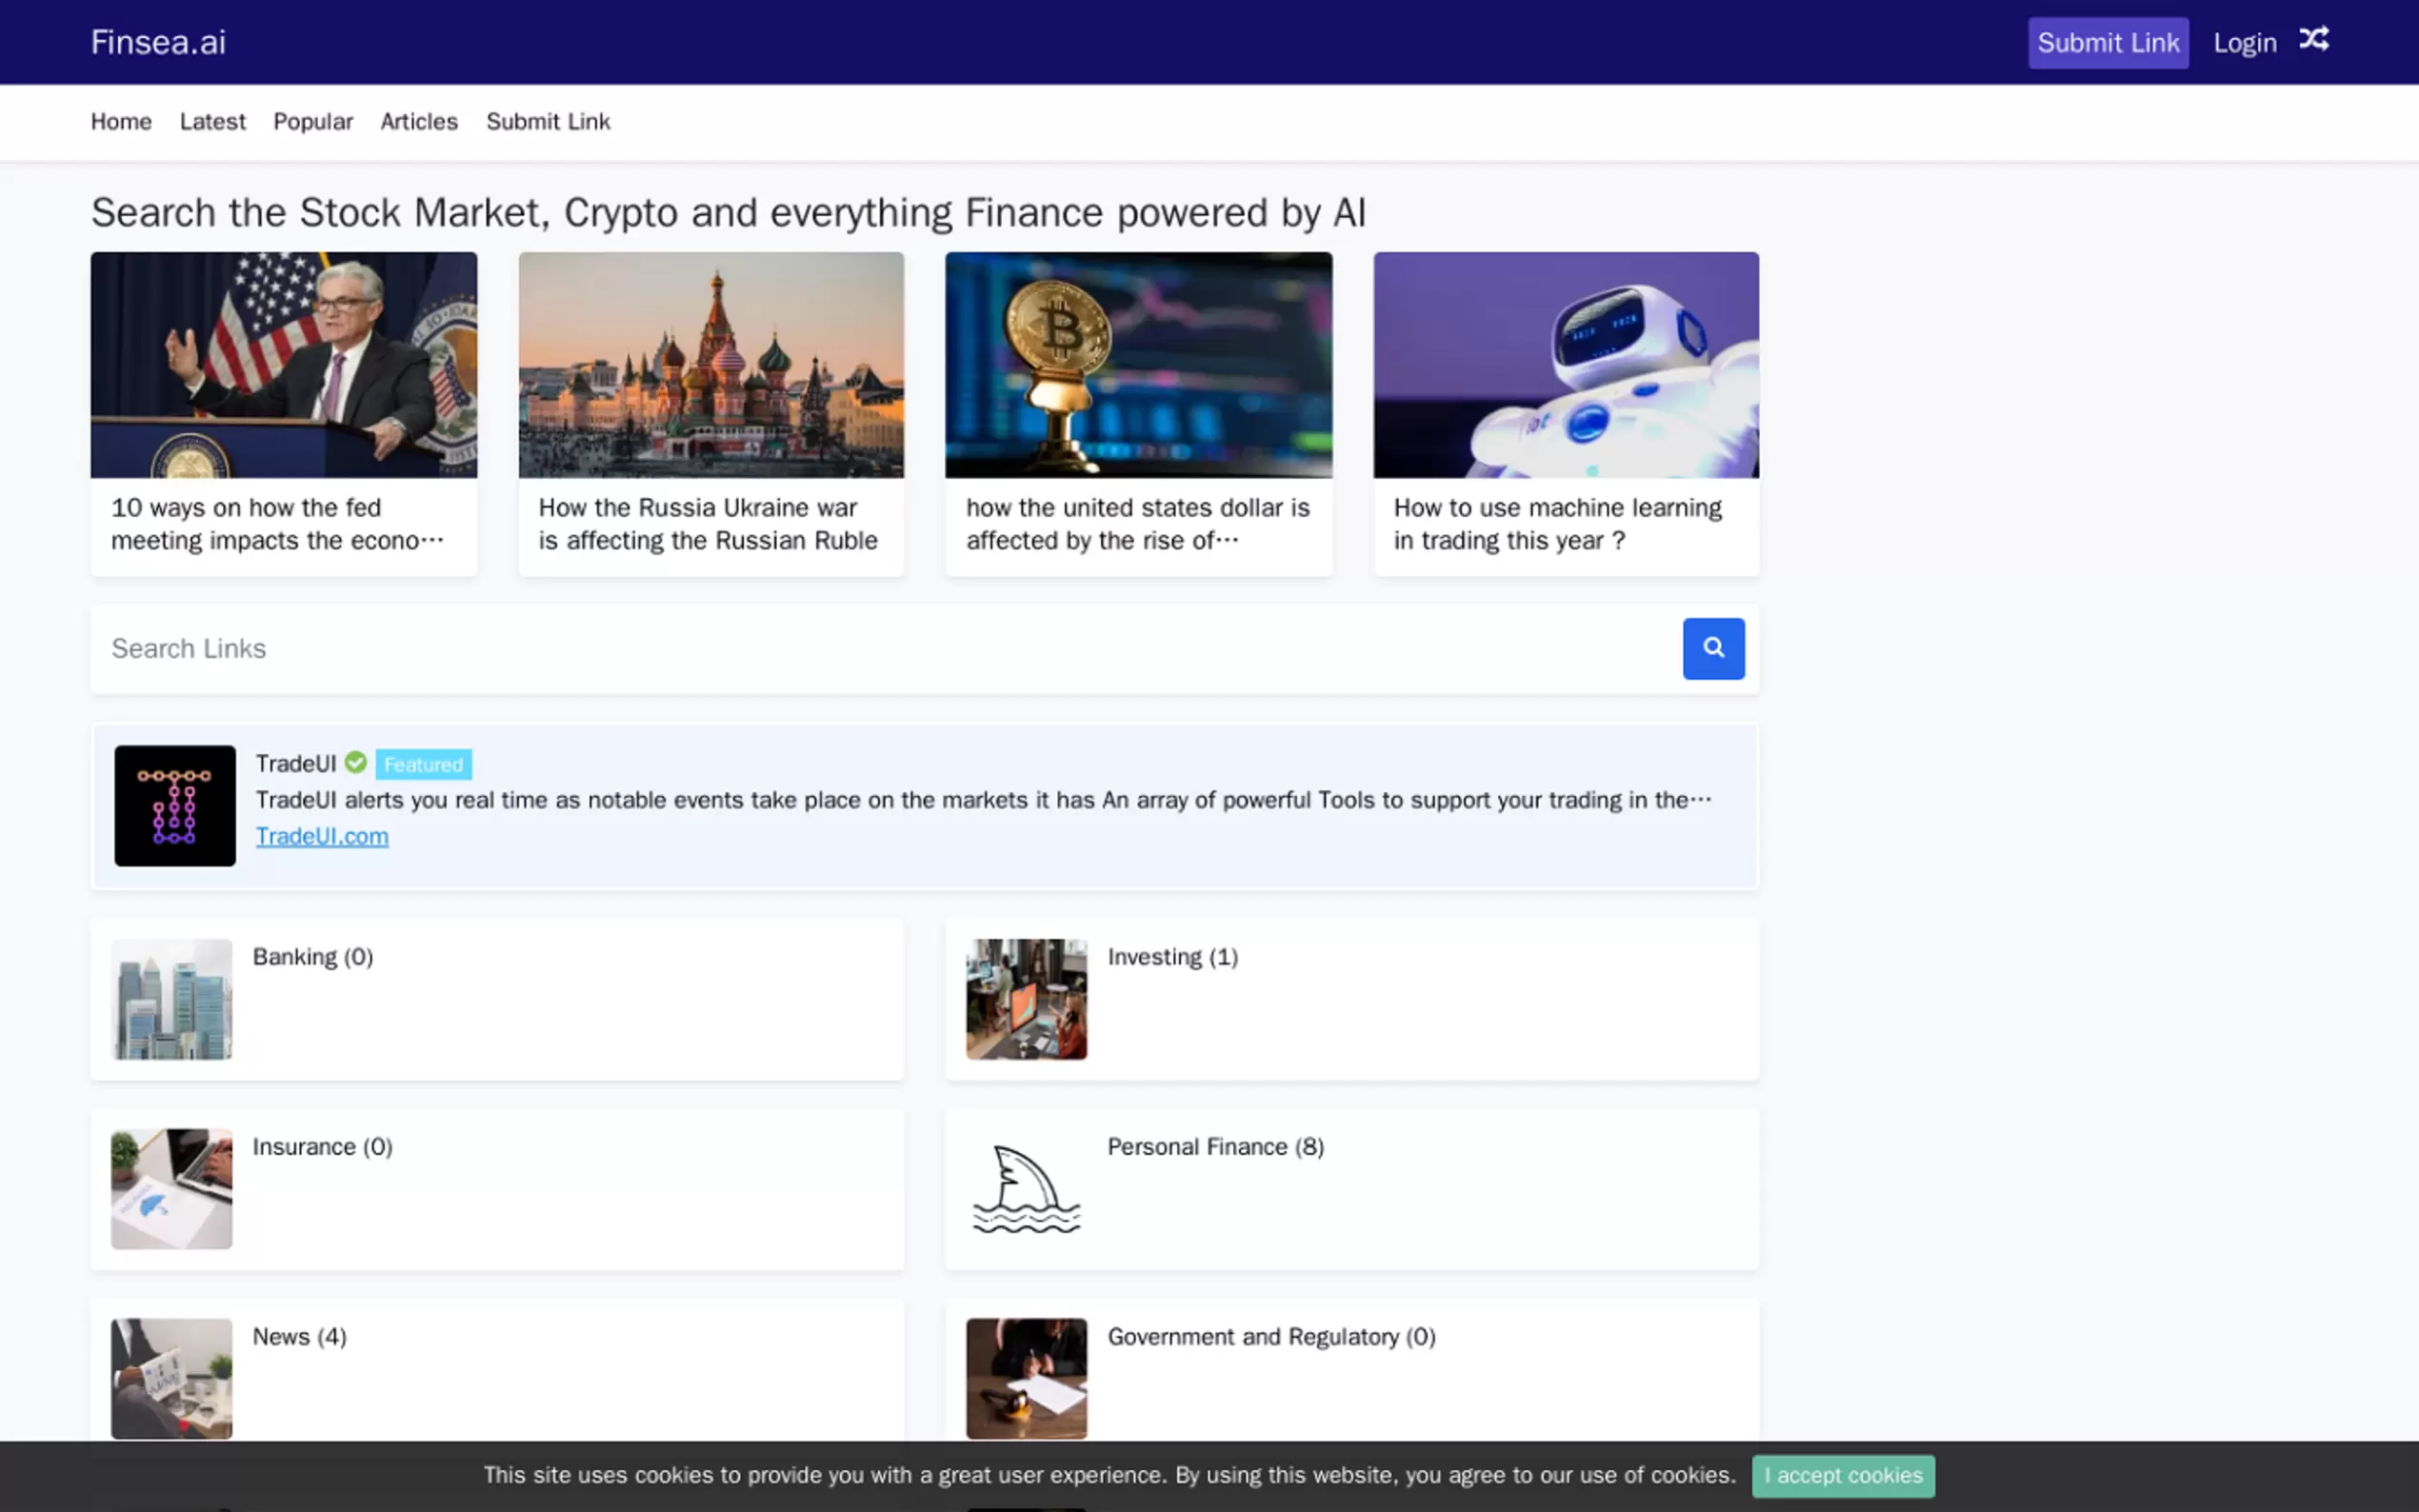The image size is (2419, 1512).
Task: Accept cookies with the green button
Action: pyautogui.click(x=1842, y=1475)
